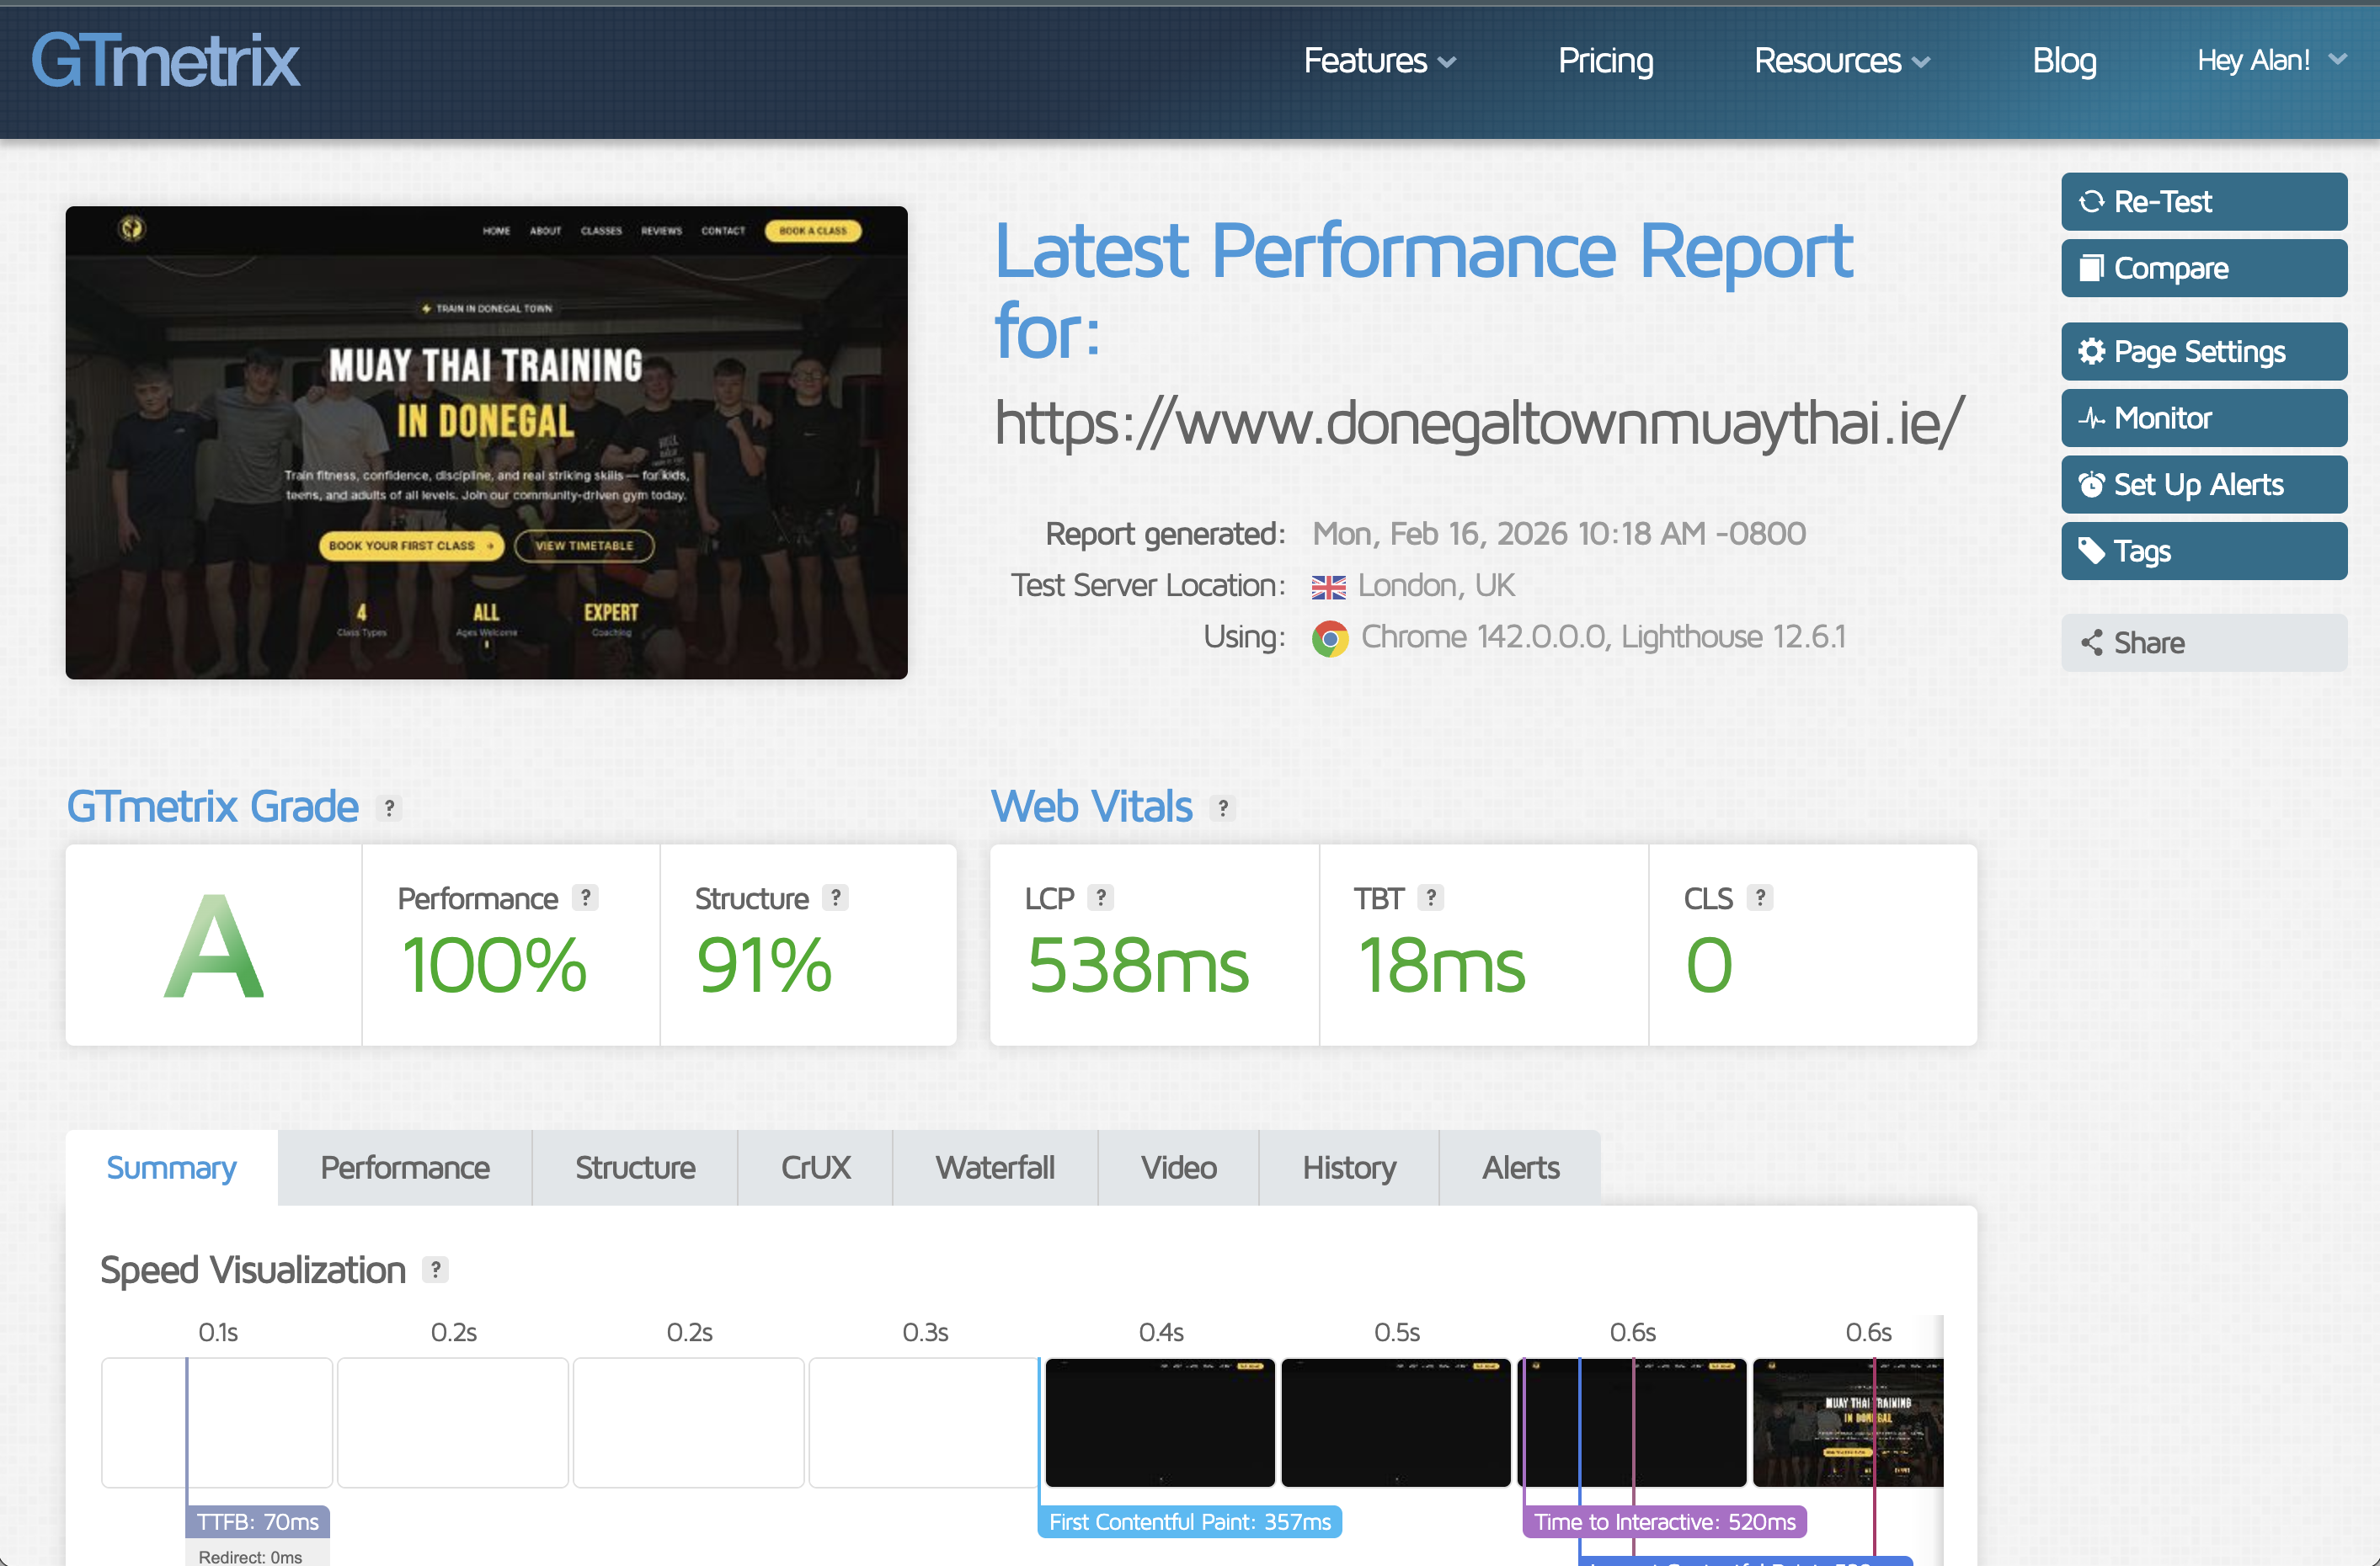Go to the Pricing page
The width and height of the screenshot is (2380, 1566).
pyautogui.click(x=1605, y=60)
